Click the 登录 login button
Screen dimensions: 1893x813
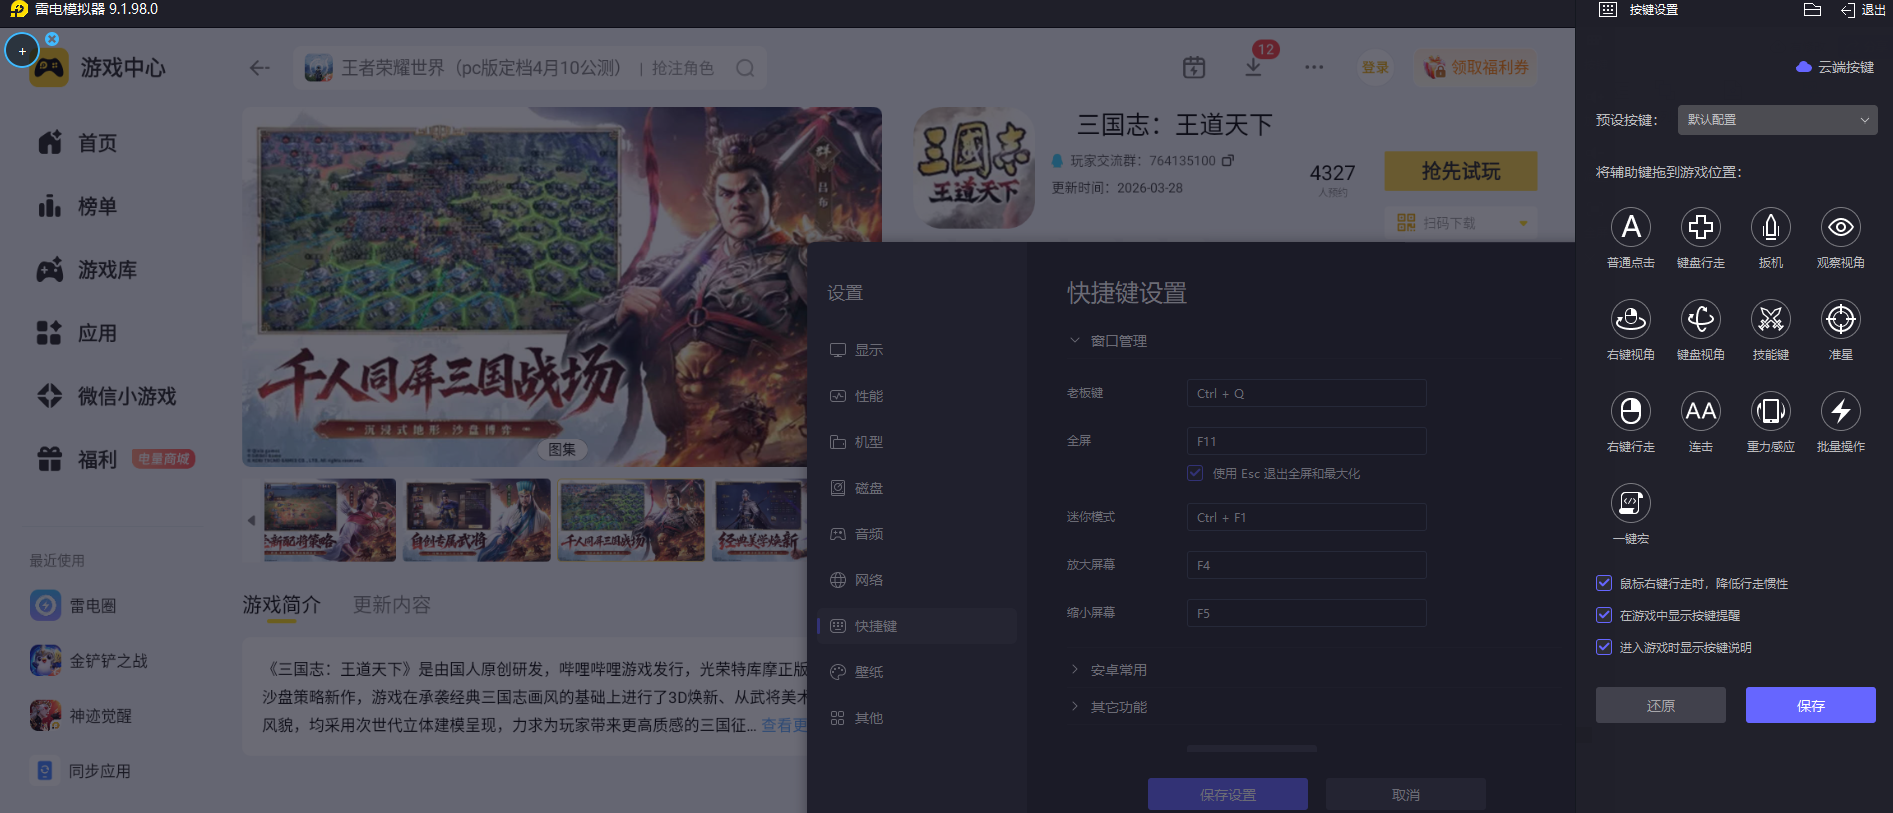click(x=1375, y=67)
